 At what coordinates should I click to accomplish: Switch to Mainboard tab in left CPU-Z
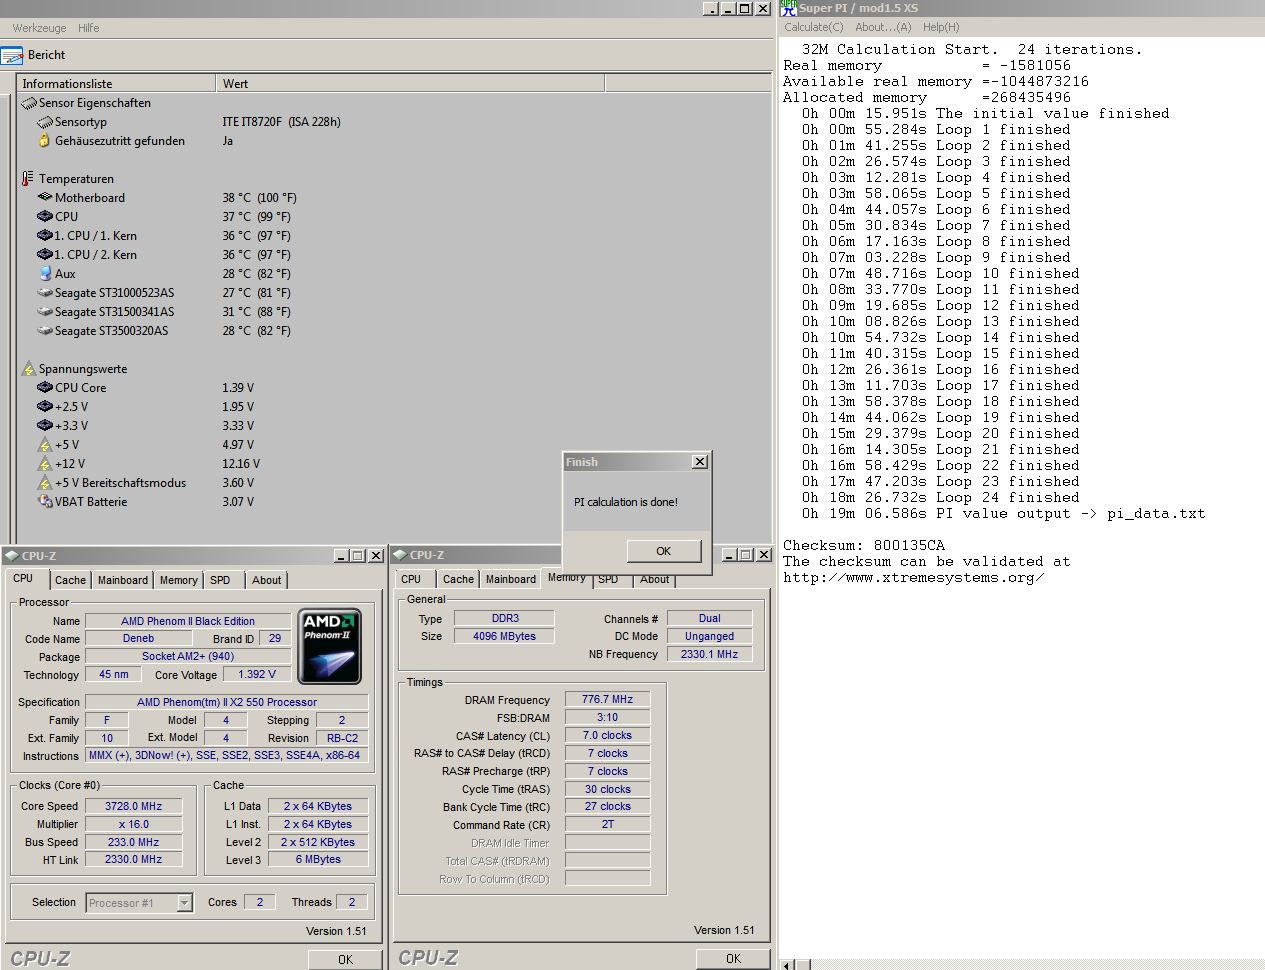[122, 580]
